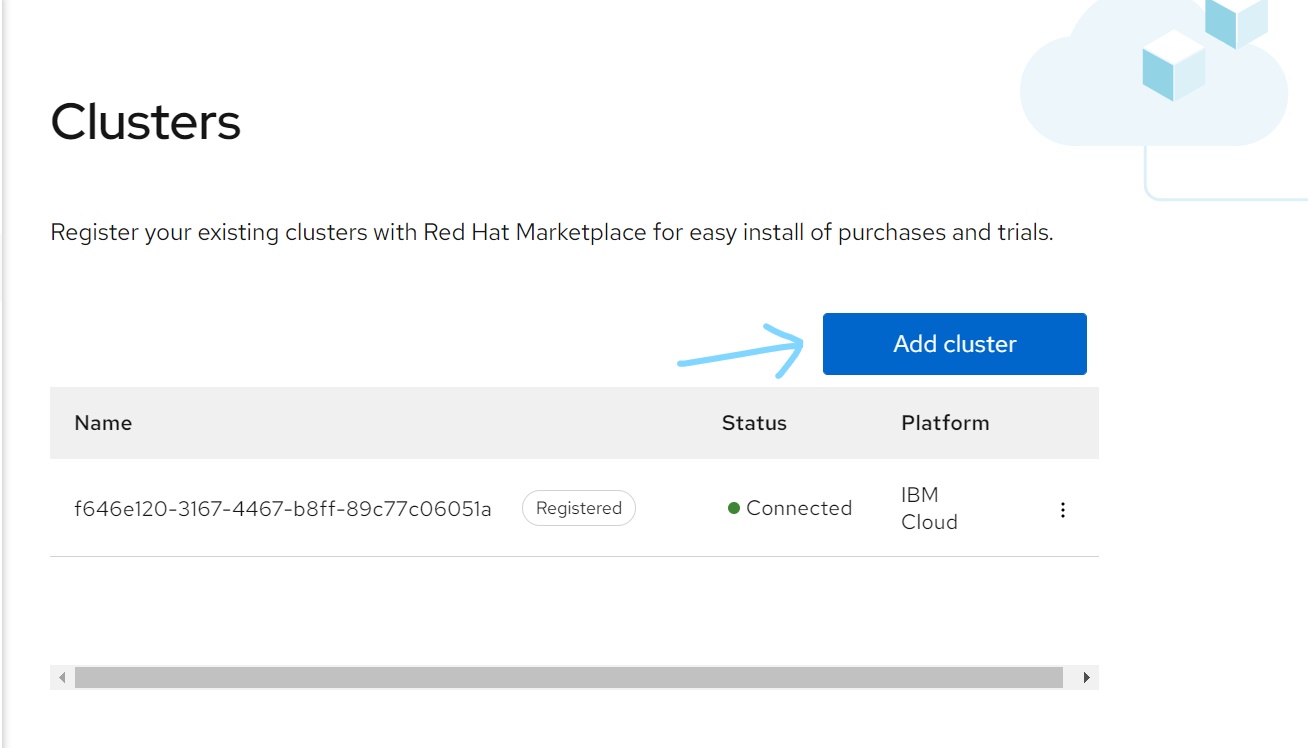Select cluster name f646e120-3167-4467-b8ff-89c77c06051a

click(283, 509)
